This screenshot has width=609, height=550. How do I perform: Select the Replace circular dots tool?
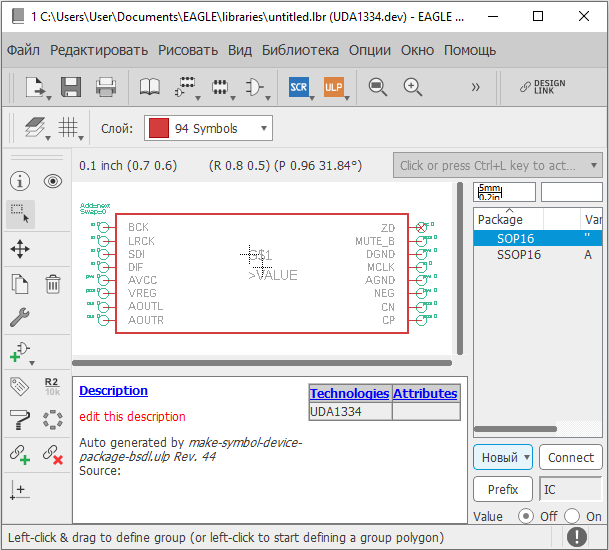point(53,419)
